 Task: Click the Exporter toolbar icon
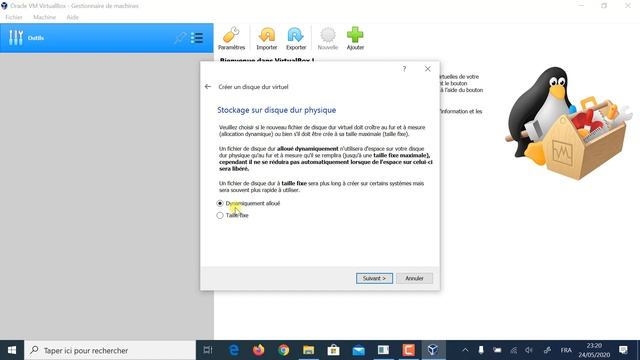[x=296, y=39]
